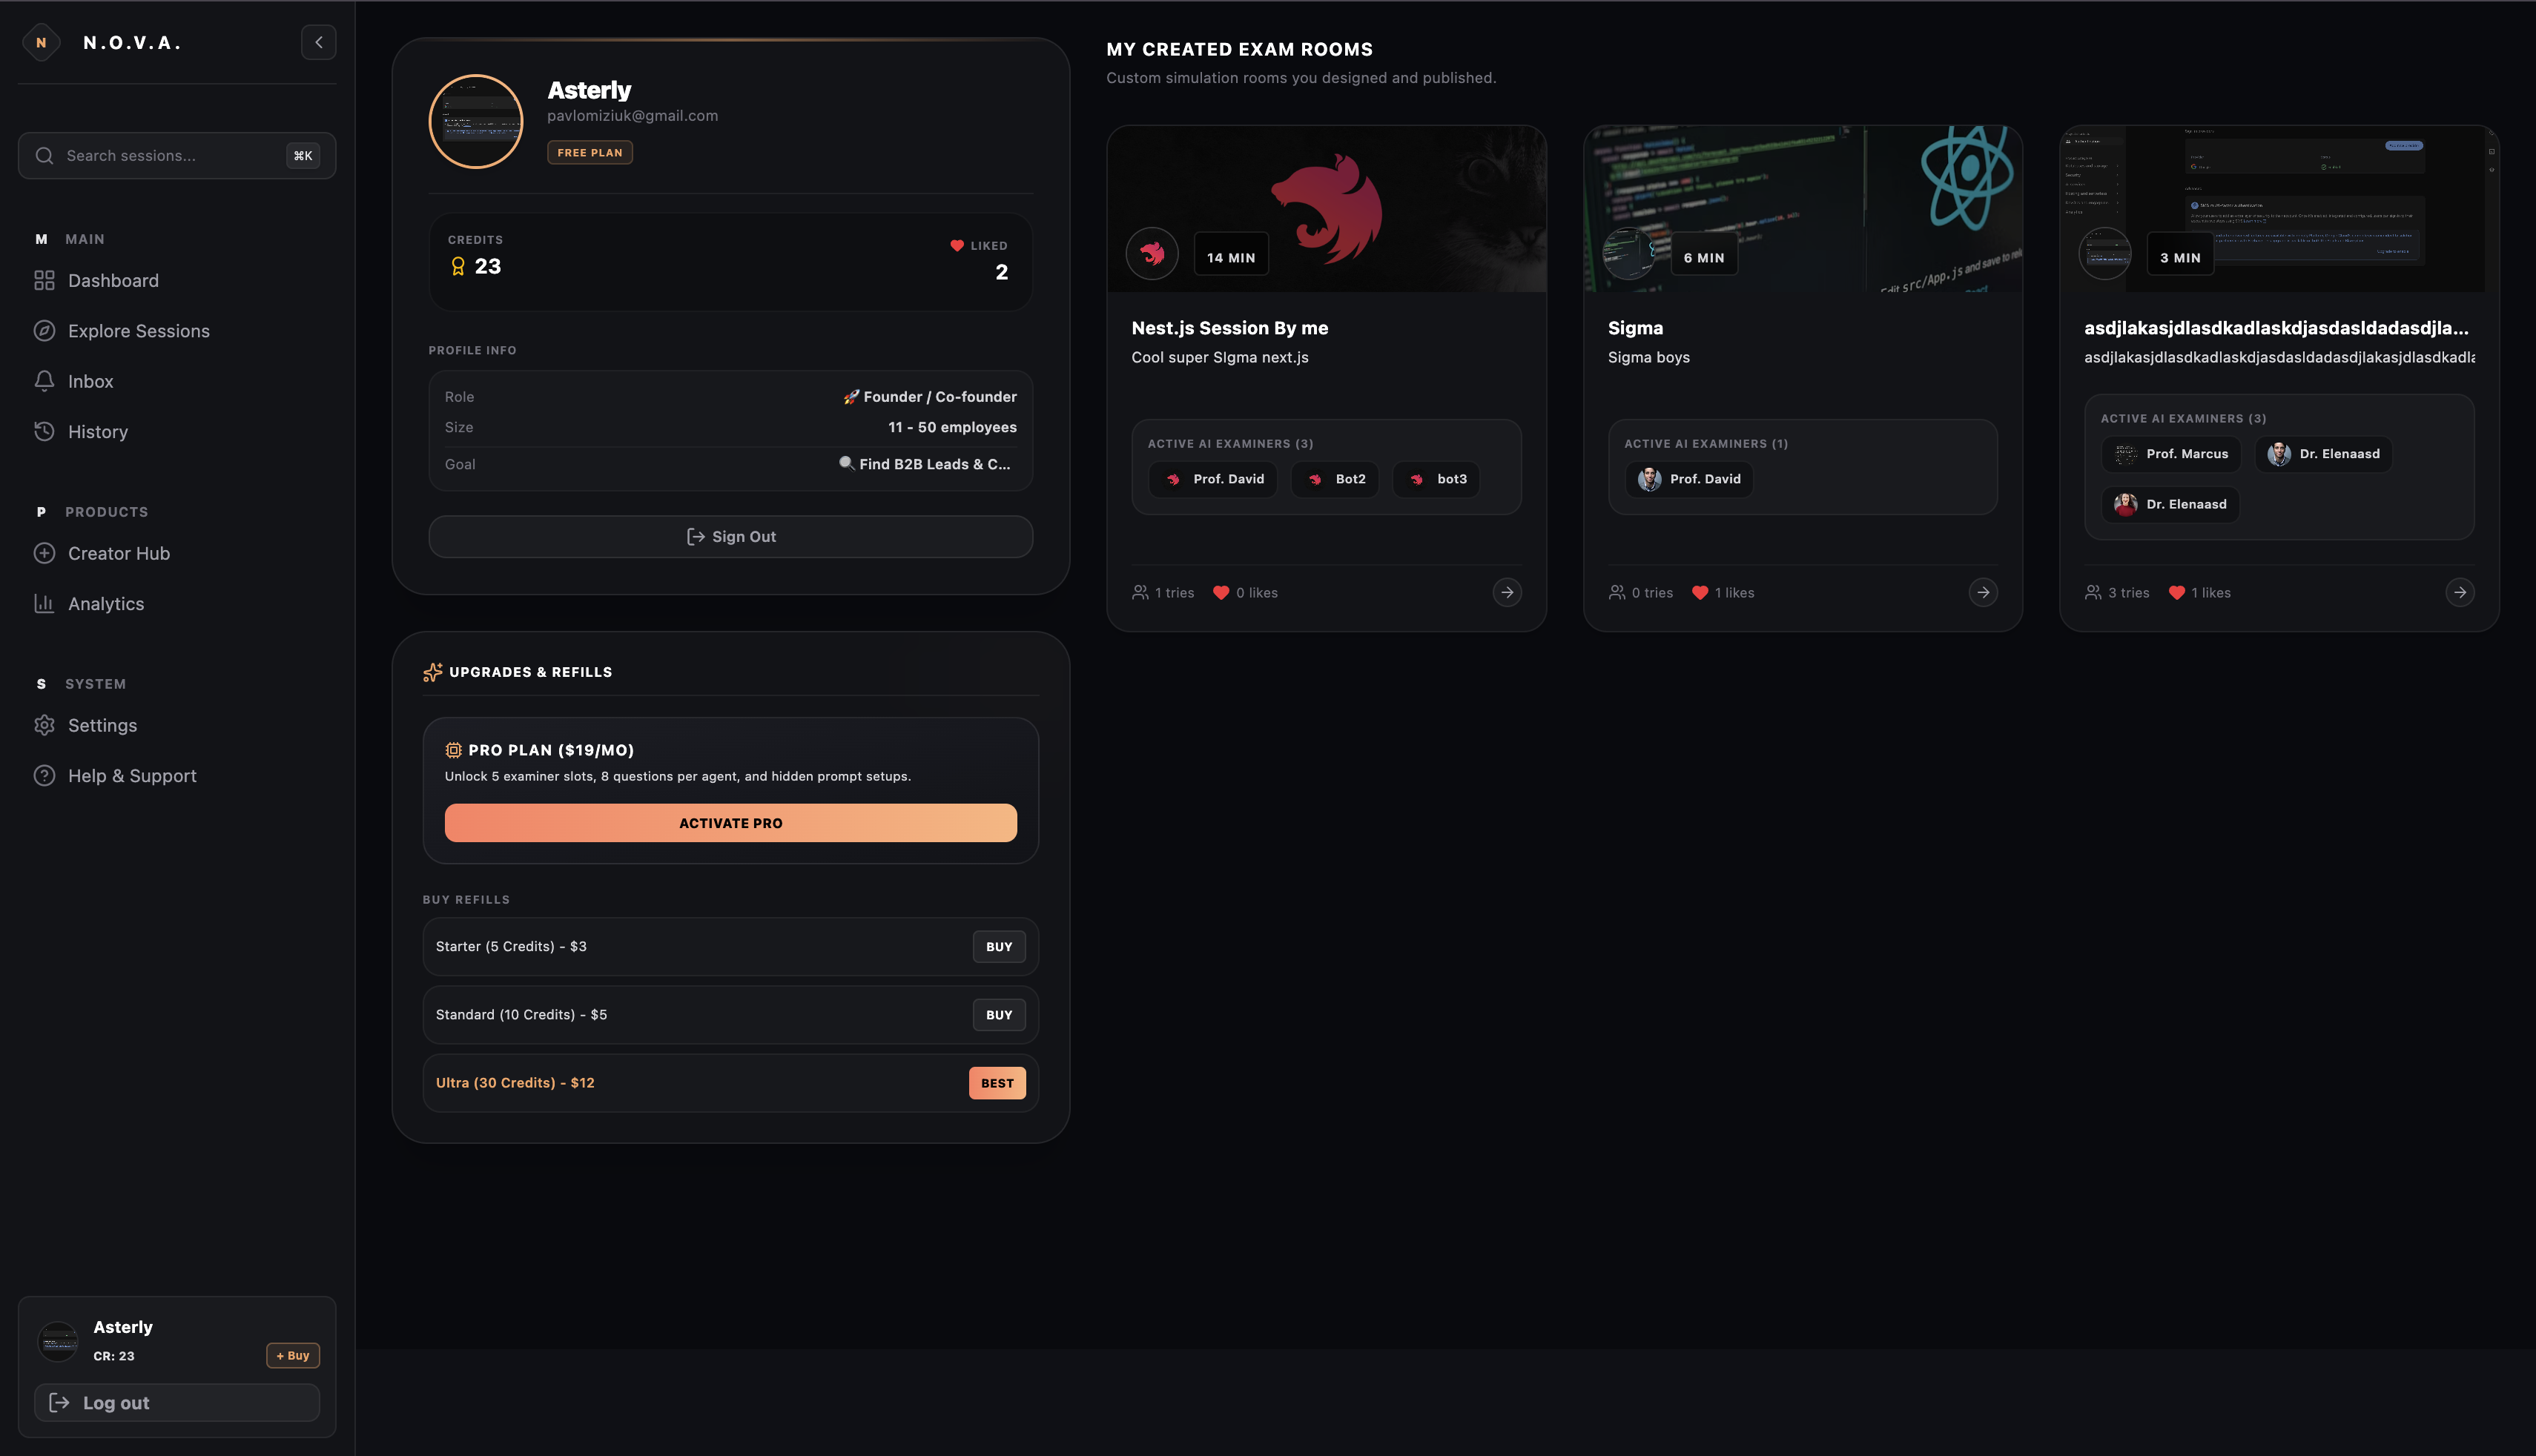The image size is (2536, 1456).
Task: Open Nest.js Session room arrow
Action: [x=1507, y=593]
